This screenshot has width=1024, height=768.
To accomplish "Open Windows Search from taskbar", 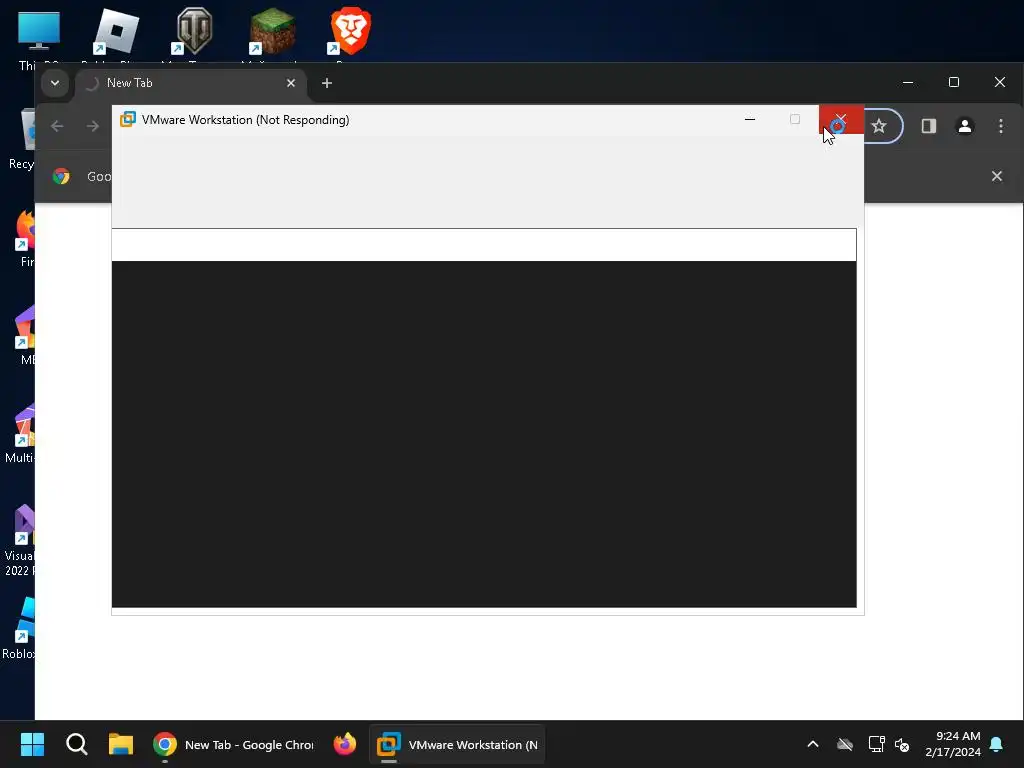I will tap(76, 744).
